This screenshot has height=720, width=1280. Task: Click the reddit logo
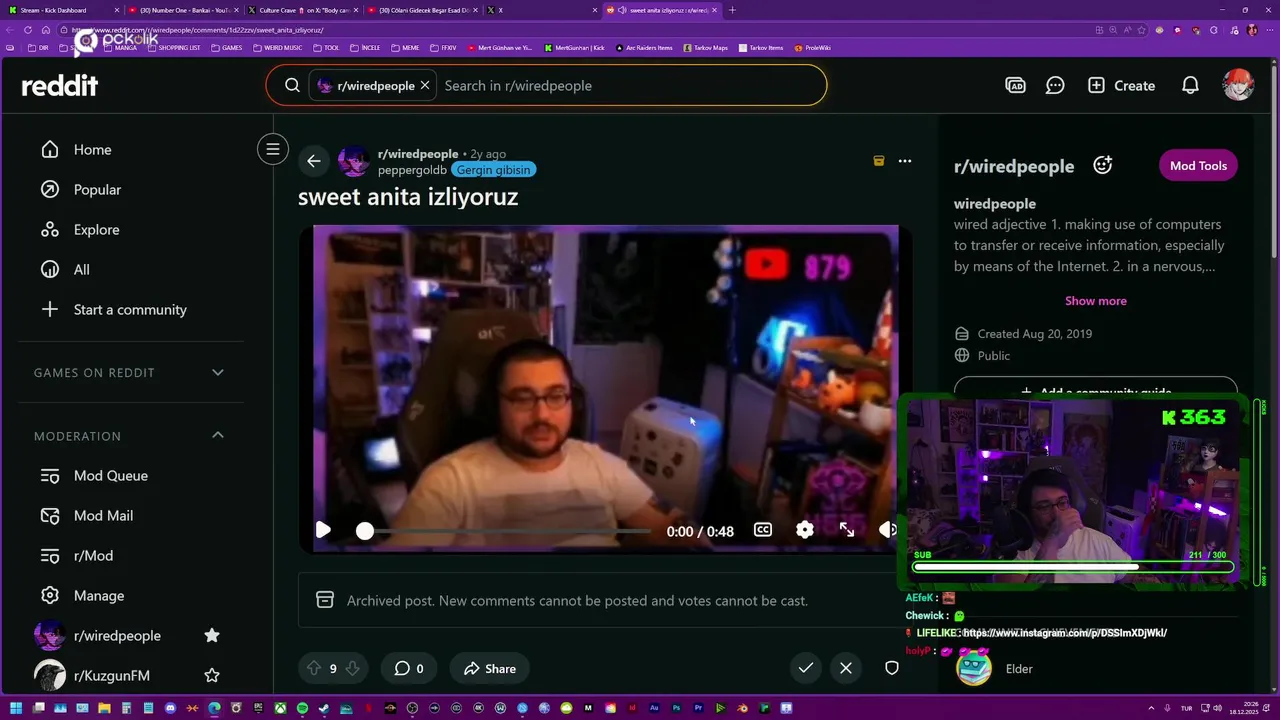click(60, 86)
